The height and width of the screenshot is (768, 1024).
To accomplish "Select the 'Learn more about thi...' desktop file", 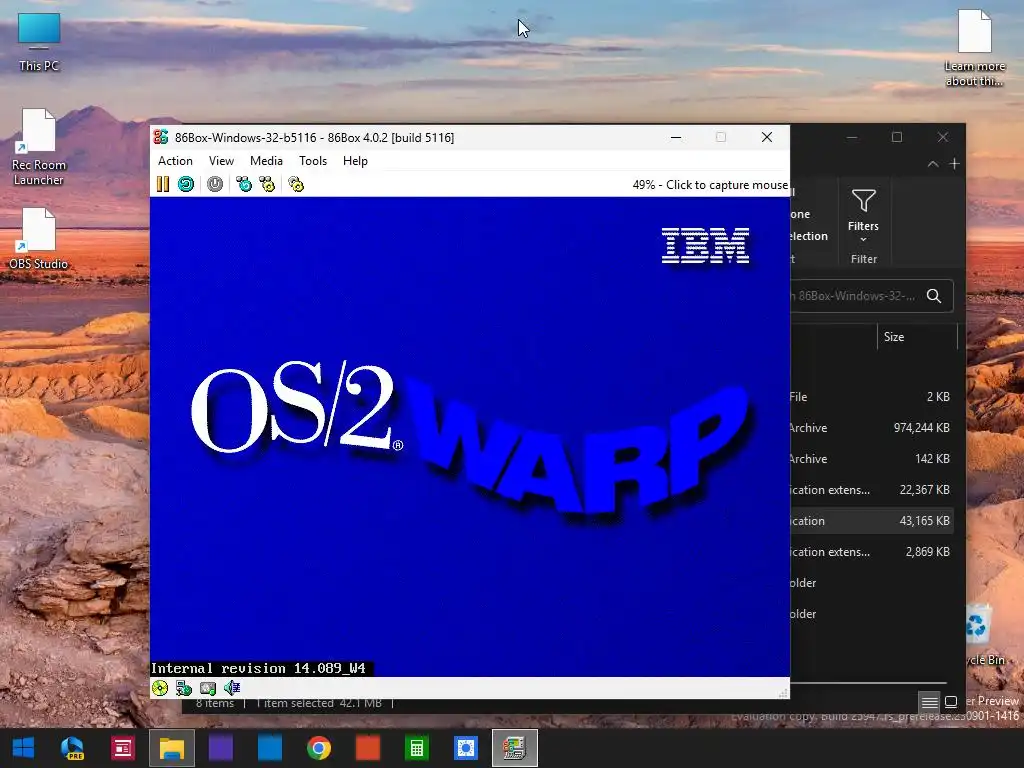I will 974,48.
